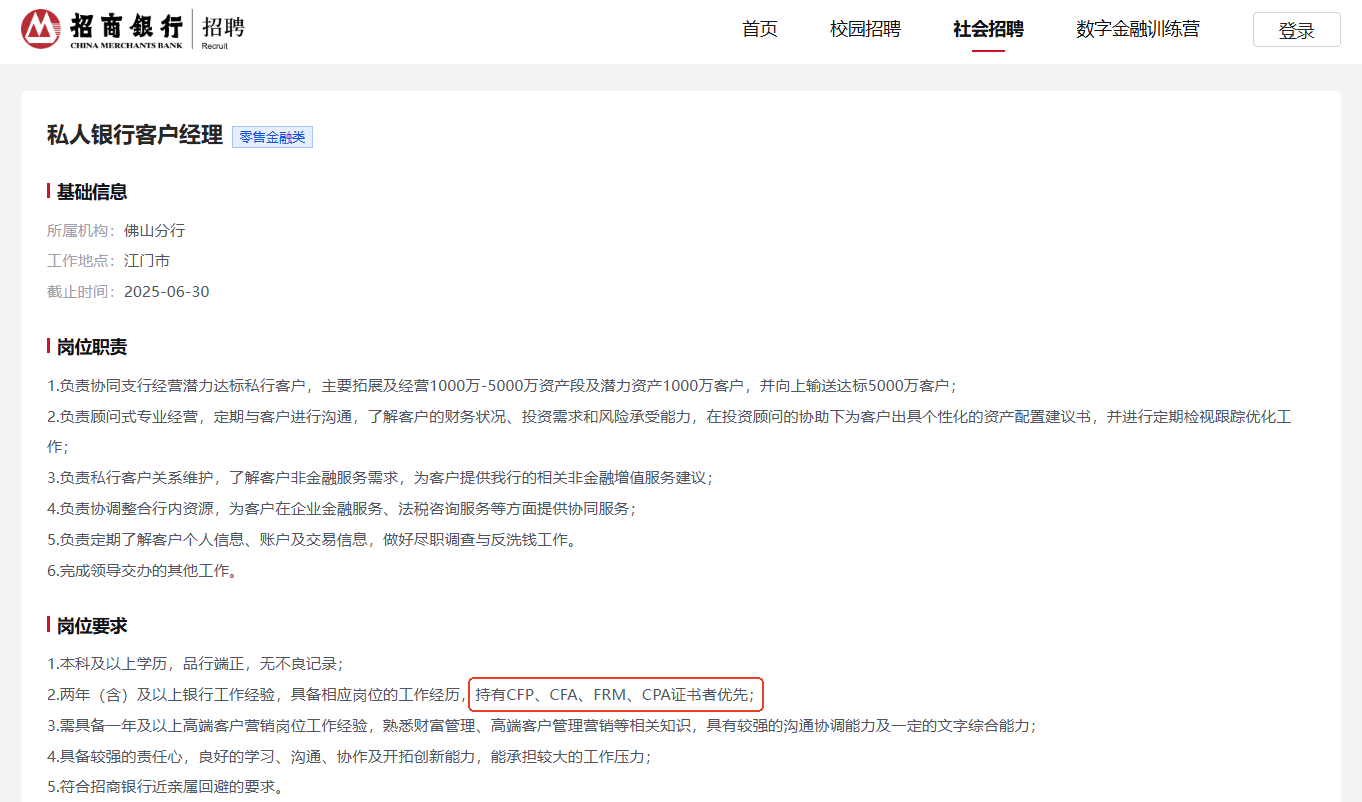Click duty line 2 about 顾问式专业经营
The height and width of the screenshot is (802, 1362).
pyautogui.click(x=669, y=431)
